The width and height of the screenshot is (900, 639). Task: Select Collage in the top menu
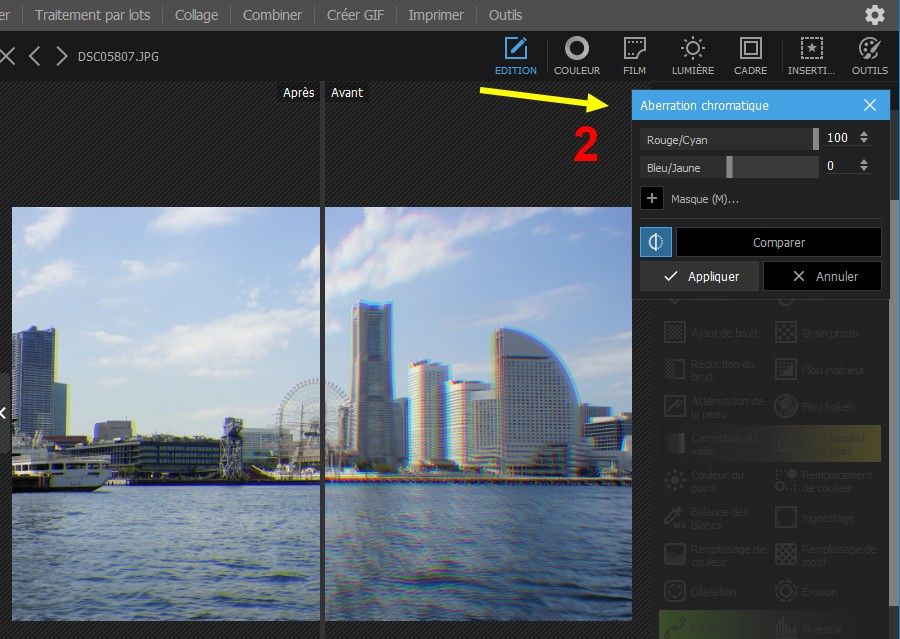pyautogui.click(x=196, y=15)
